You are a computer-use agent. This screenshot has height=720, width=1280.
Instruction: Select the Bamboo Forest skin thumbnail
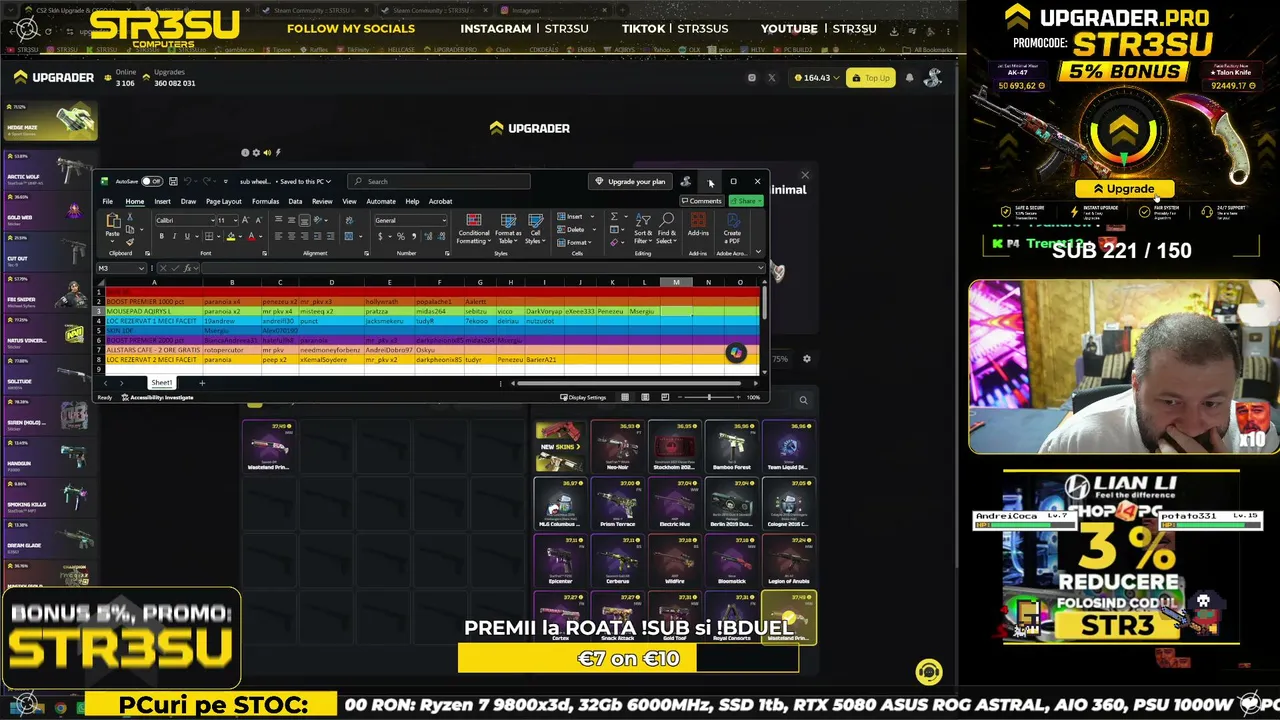coord(732,446)
